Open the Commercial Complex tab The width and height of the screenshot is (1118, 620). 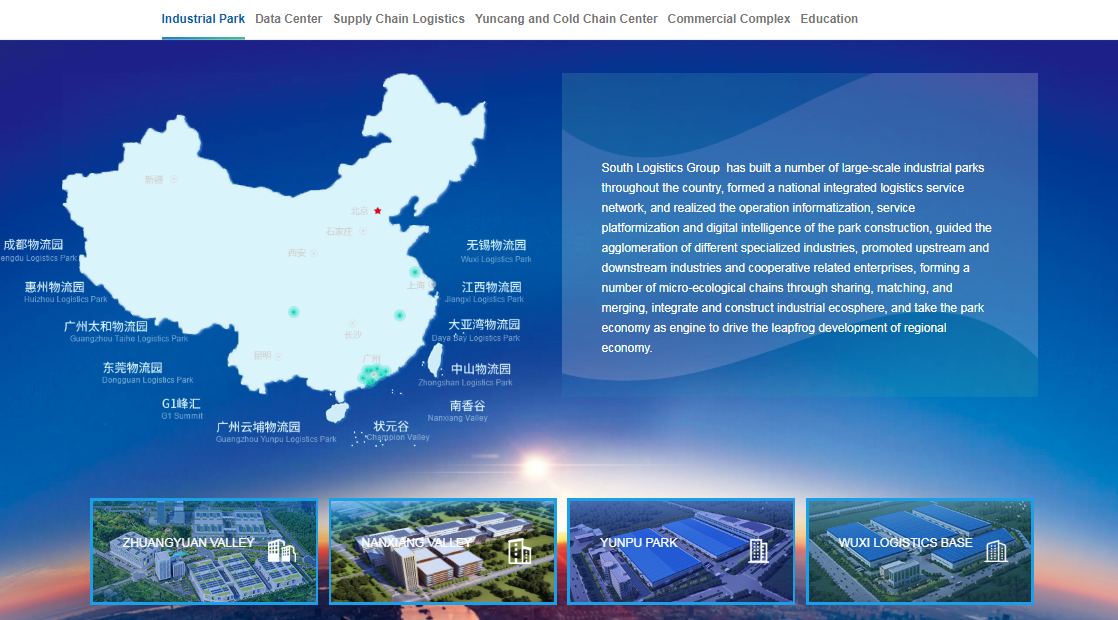(x=729, y=19)
